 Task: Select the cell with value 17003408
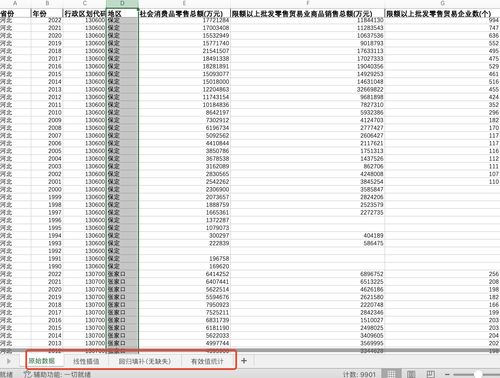point(184,28)
